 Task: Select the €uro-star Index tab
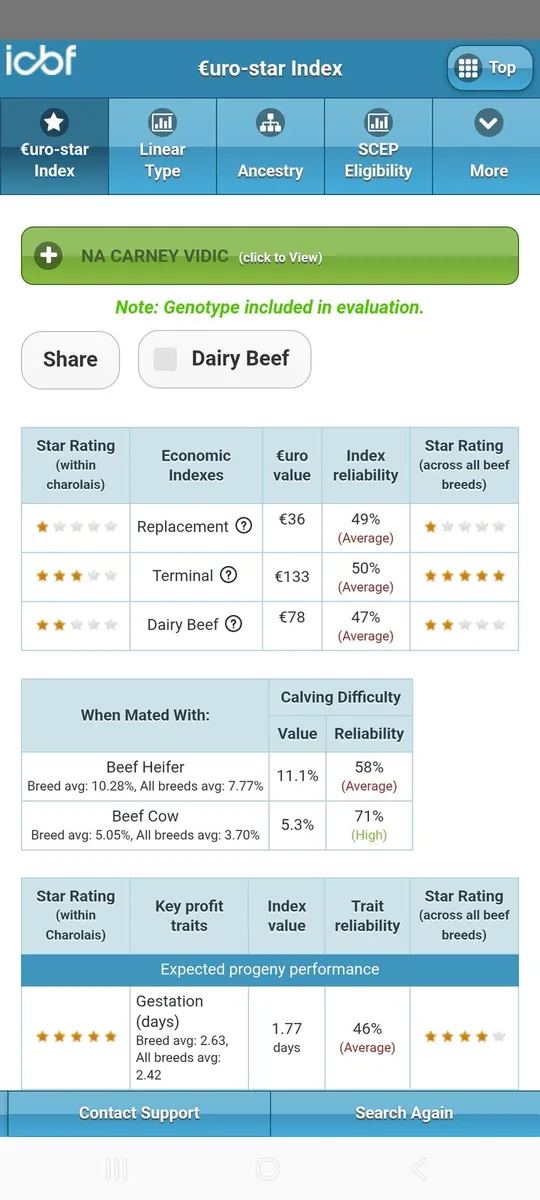pyautogui.click(x=54, y=146)
